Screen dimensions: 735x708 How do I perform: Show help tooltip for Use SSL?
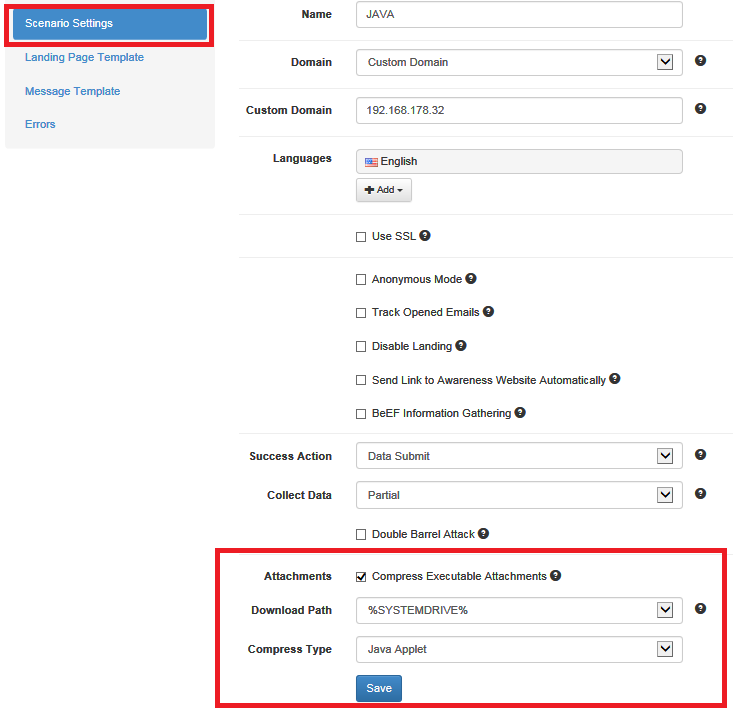pyautogui.click(x=425, y=235)
